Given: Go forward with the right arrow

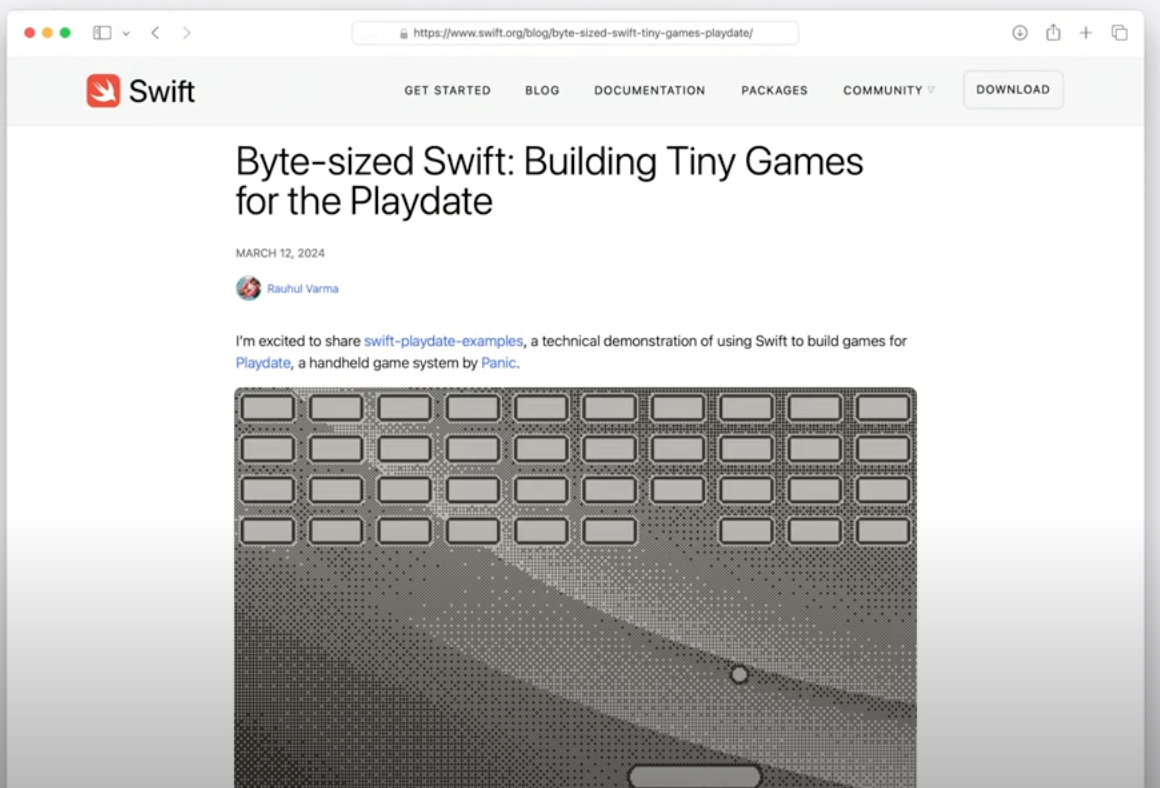Looking at the screenshot, I should click(186, 33).
